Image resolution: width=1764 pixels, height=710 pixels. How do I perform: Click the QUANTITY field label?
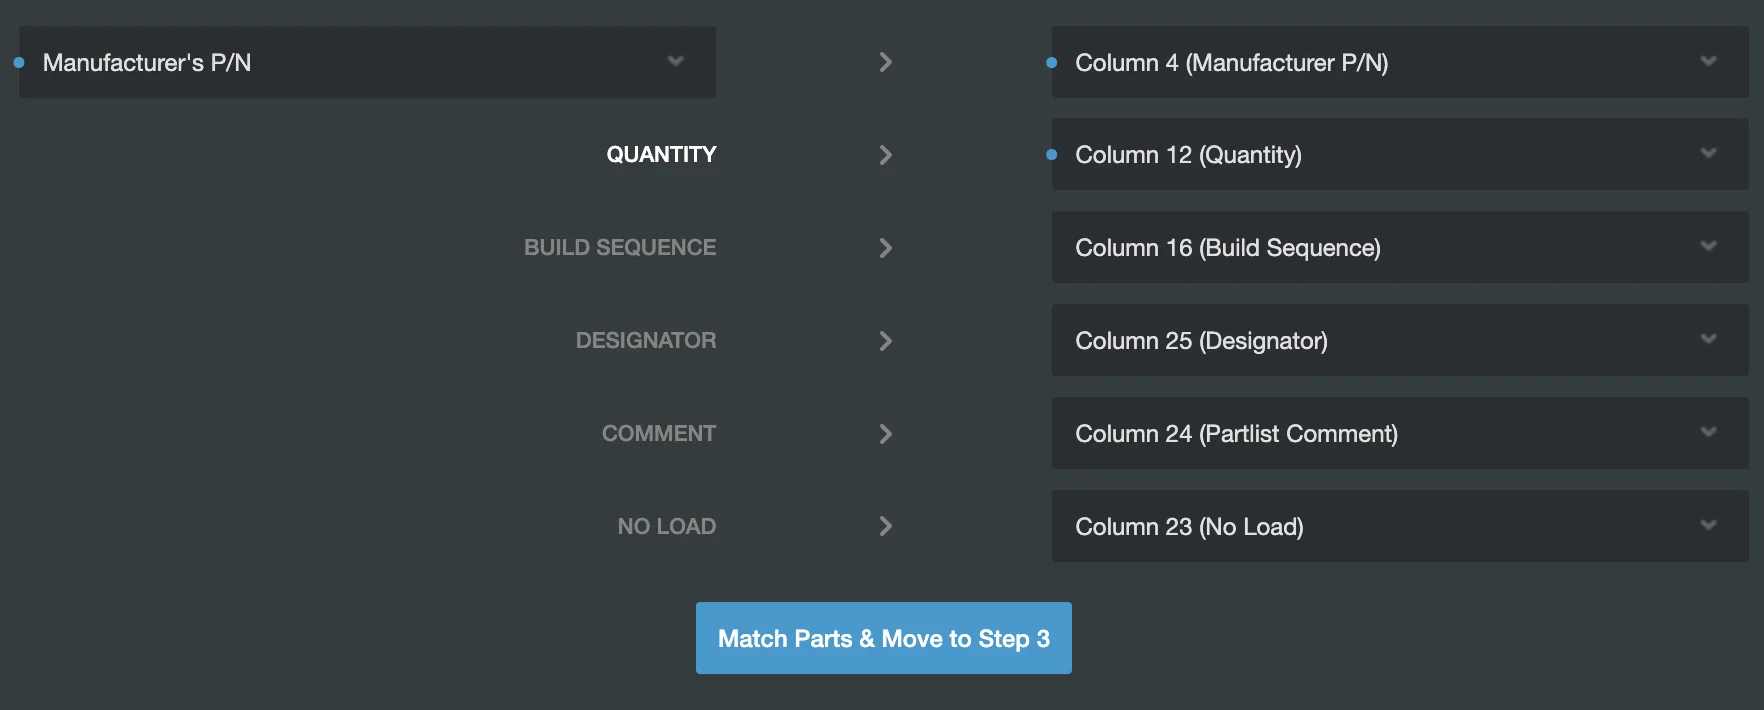[x=661, y=155]
